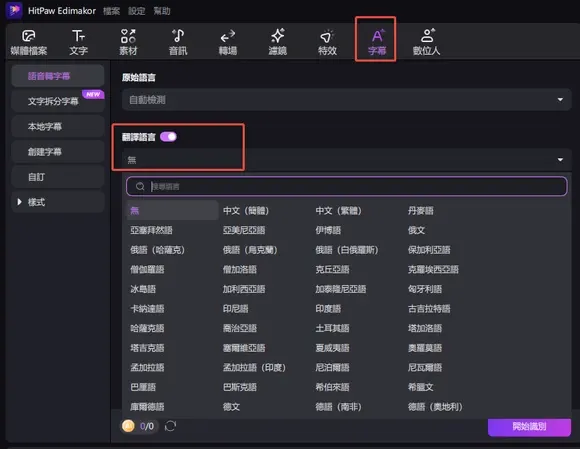Open the 濾鏡 filters panel

pyautogui.click(x=277, y=42)
